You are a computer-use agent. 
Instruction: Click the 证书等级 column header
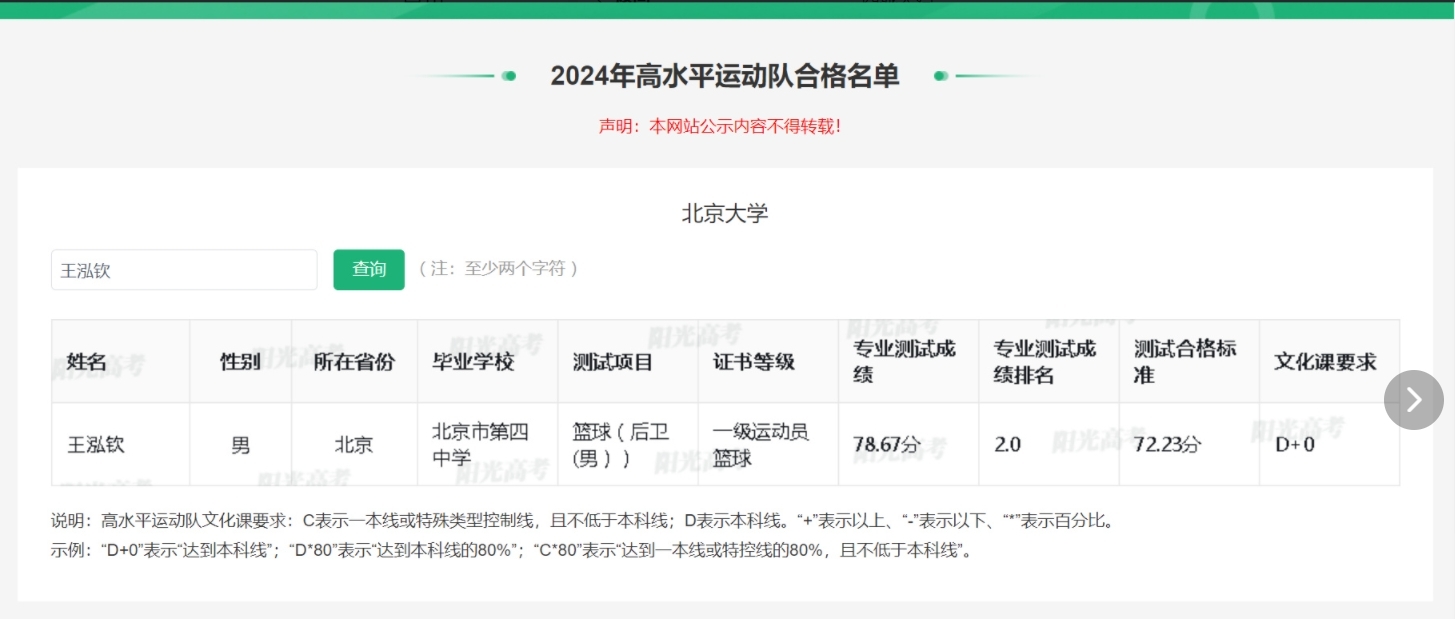click(x=768, y=362)
